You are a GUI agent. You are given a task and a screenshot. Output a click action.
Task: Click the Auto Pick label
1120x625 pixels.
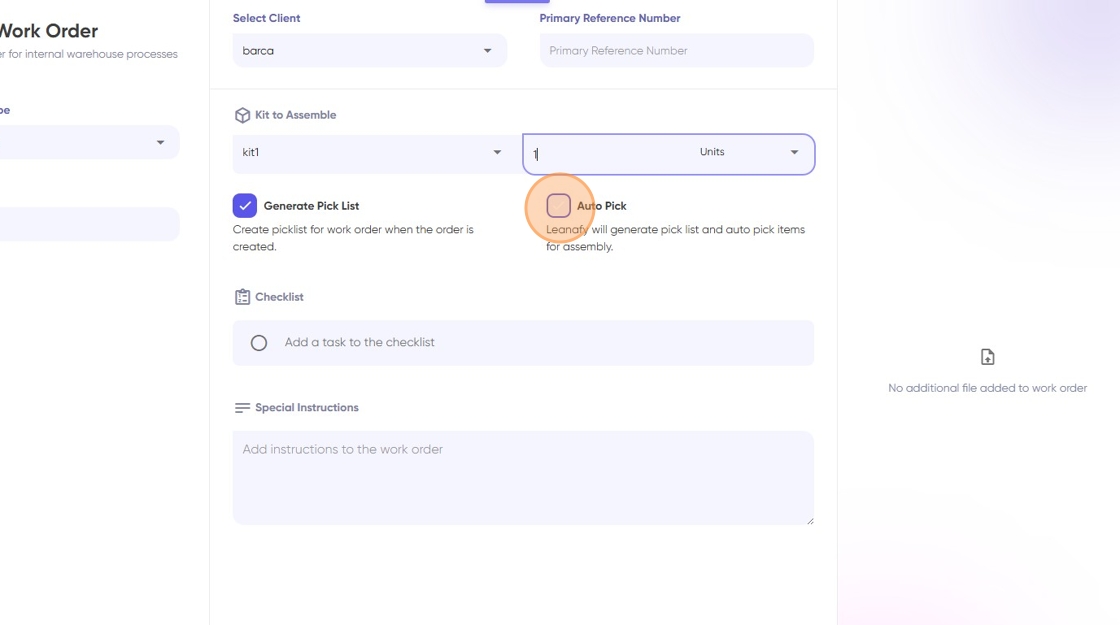point(601,206)
